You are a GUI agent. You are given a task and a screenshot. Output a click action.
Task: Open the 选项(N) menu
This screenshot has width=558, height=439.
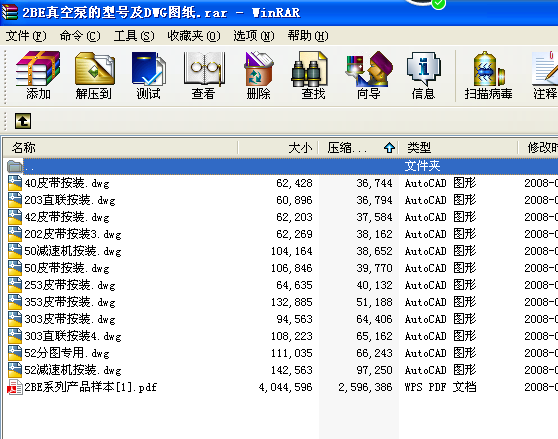click(253, 36)
